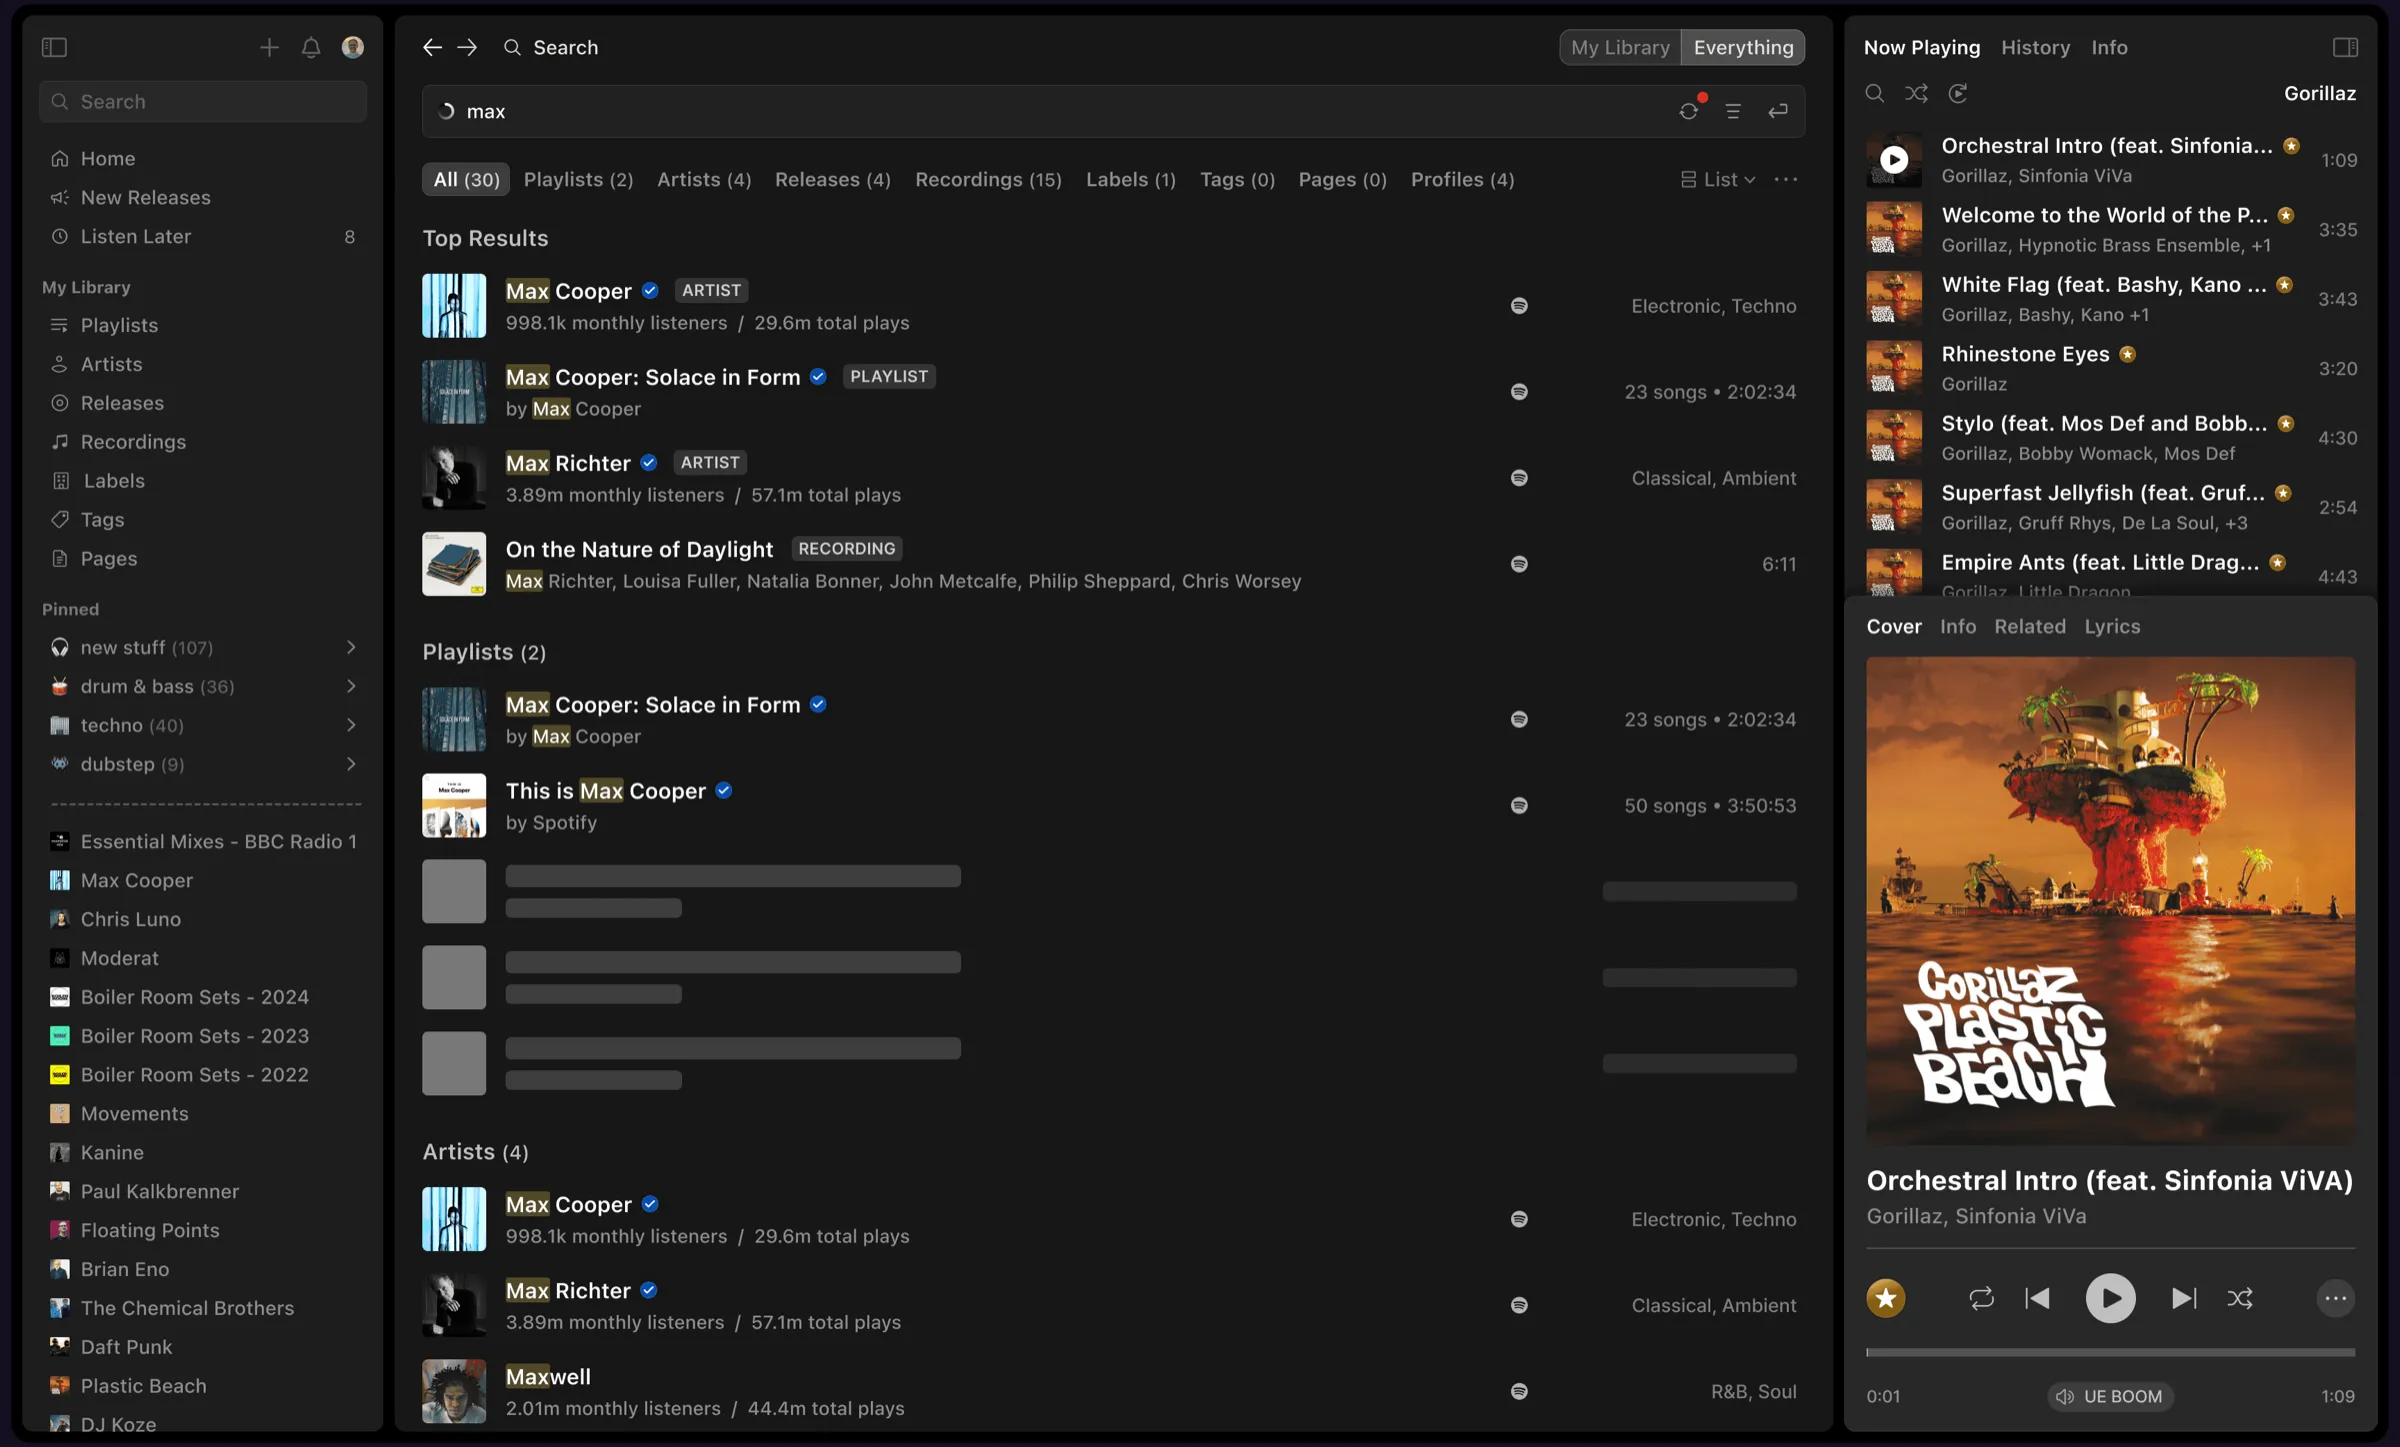Collapse the right panel icon
2400x1447 pixels.
coord(2345,47)
